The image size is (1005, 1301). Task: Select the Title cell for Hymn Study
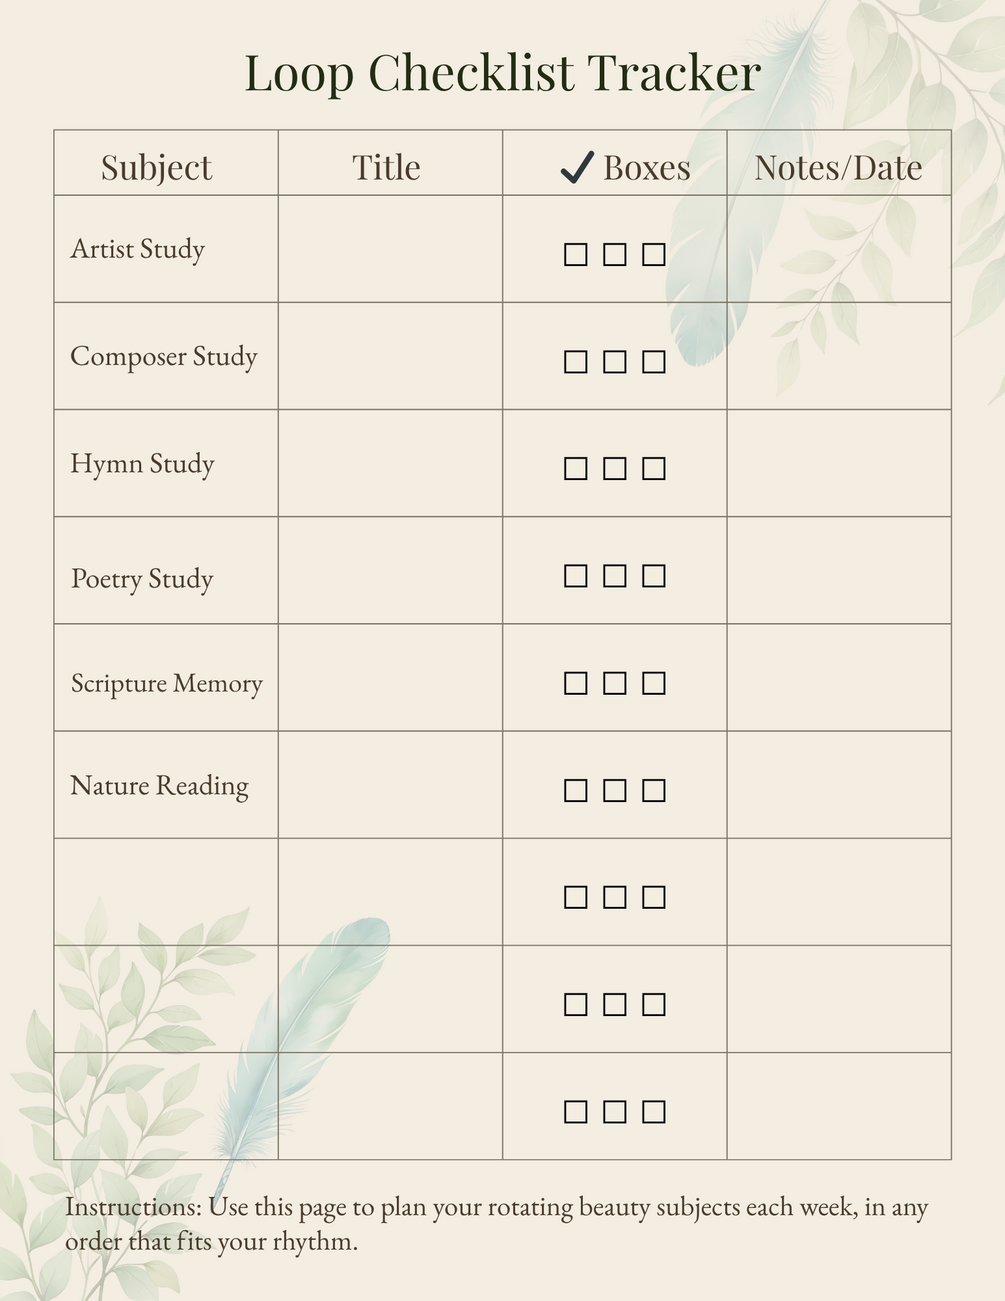point(390,463)
